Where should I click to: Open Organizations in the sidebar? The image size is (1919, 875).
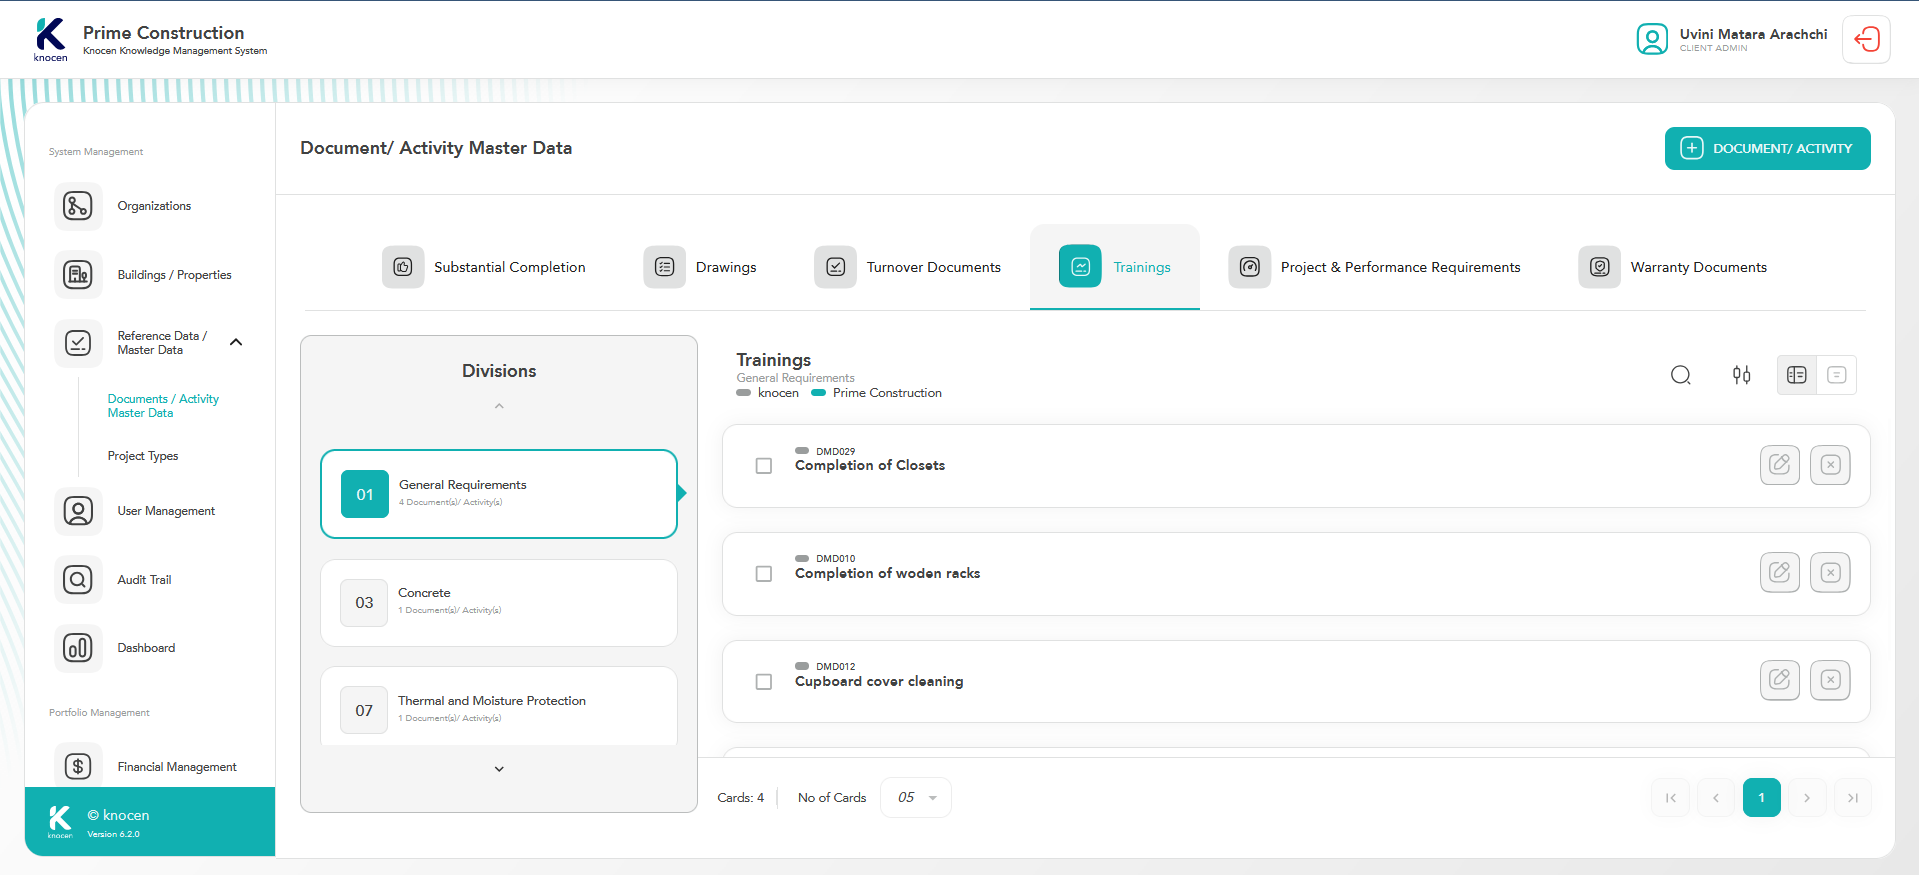coord(154,206)
